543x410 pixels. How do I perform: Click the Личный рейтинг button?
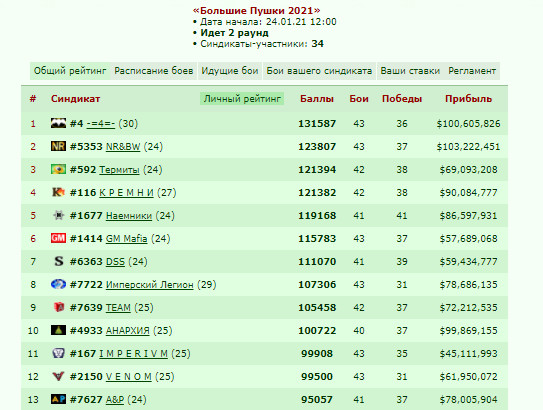pos(242,99)
